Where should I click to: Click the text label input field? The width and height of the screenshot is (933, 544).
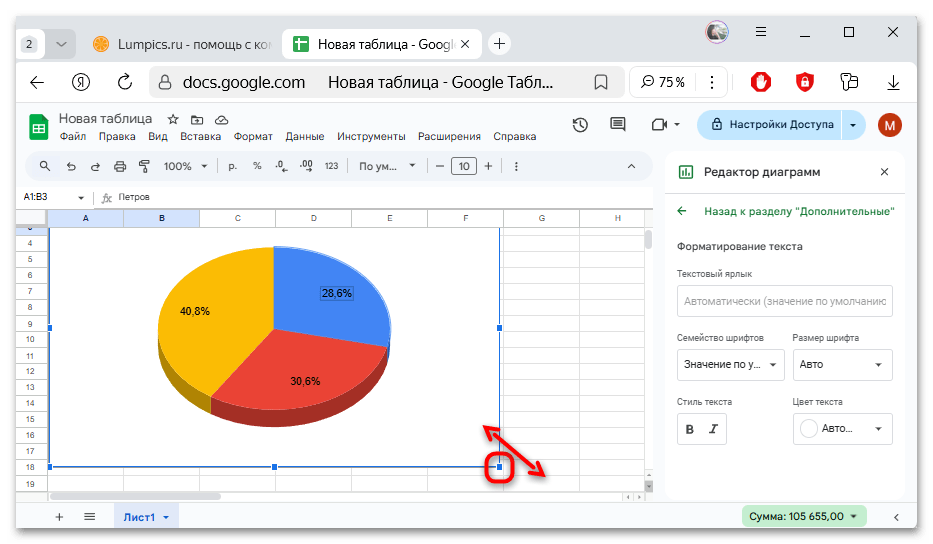pos(784,300)
